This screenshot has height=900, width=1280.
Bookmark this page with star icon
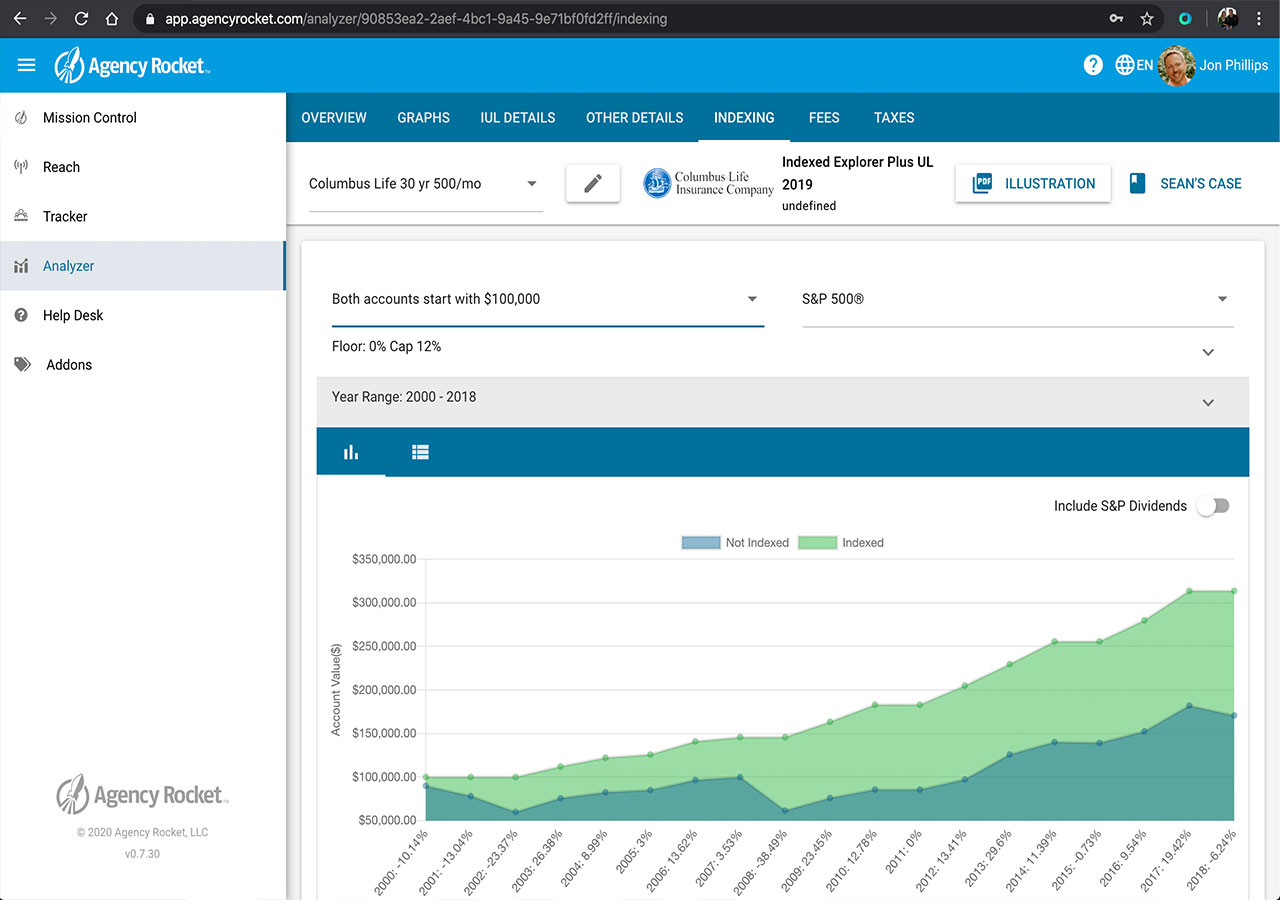point(1147,18)
